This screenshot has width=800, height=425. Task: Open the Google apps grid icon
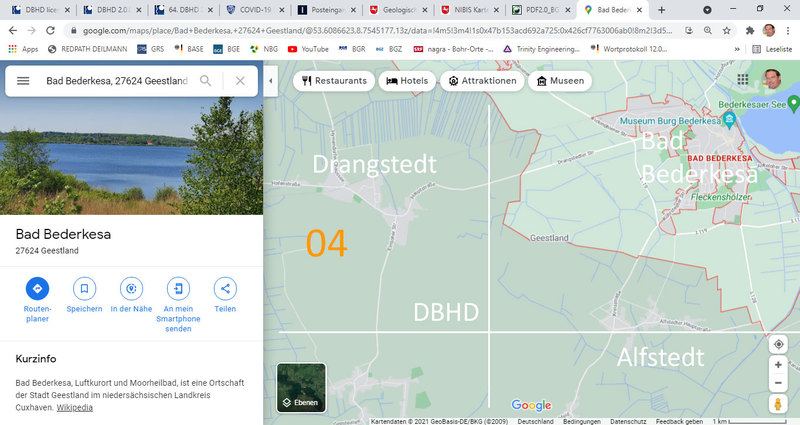click(741, 80)
